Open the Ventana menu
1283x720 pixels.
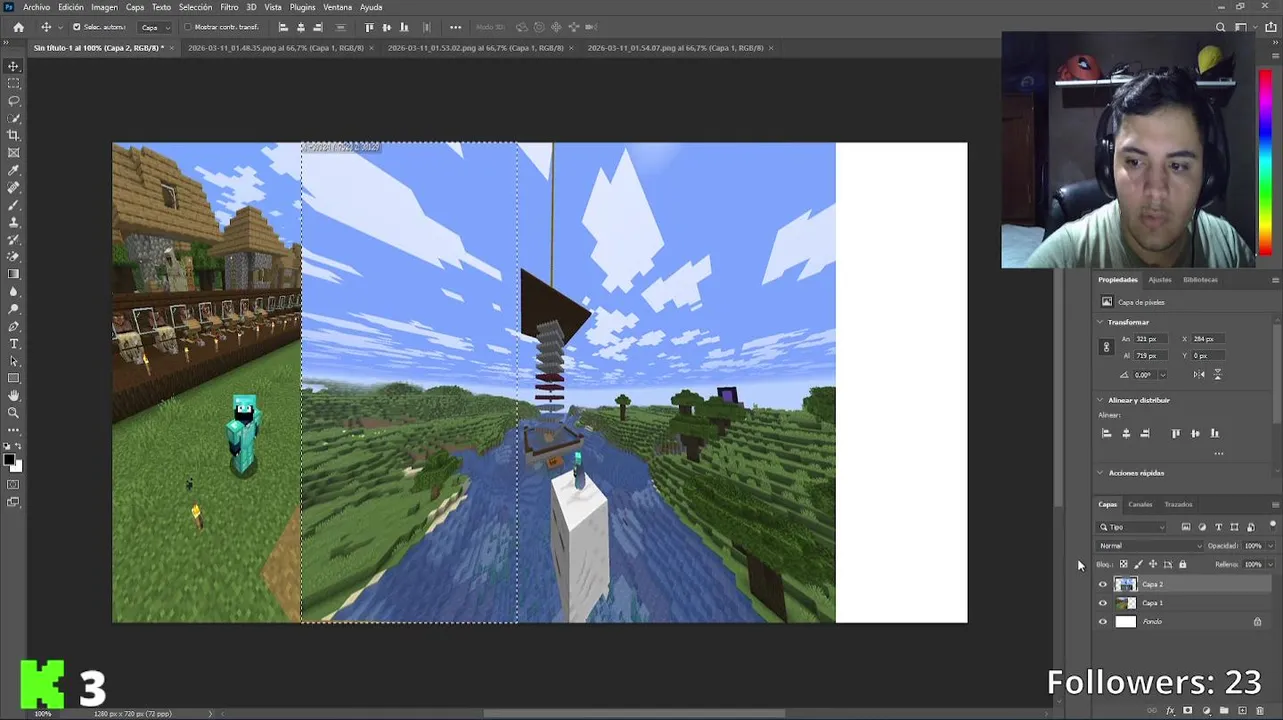337,7
